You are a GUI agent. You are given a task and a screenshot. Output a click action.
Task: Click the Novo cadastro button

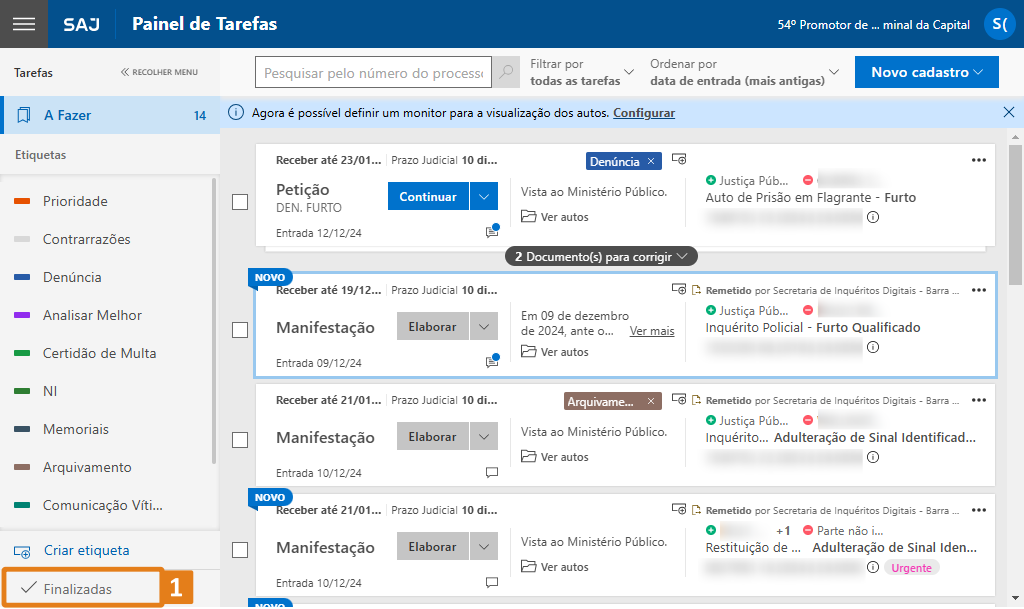[x=926, y=72]
